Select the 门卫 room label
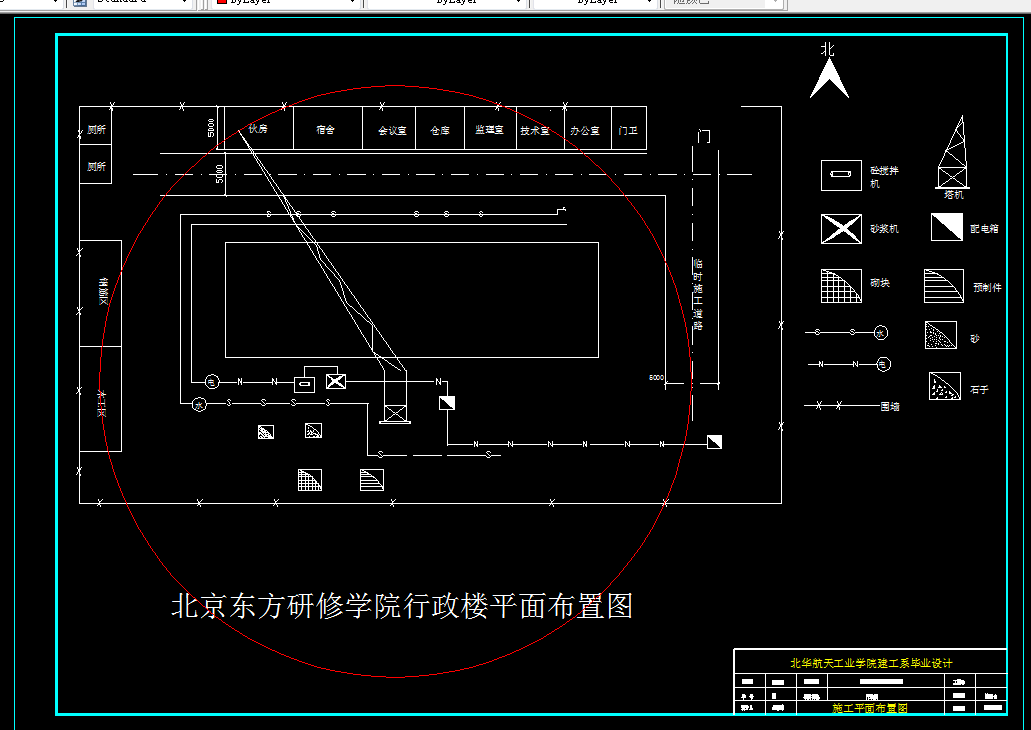1031x730 pixels. 628,130
